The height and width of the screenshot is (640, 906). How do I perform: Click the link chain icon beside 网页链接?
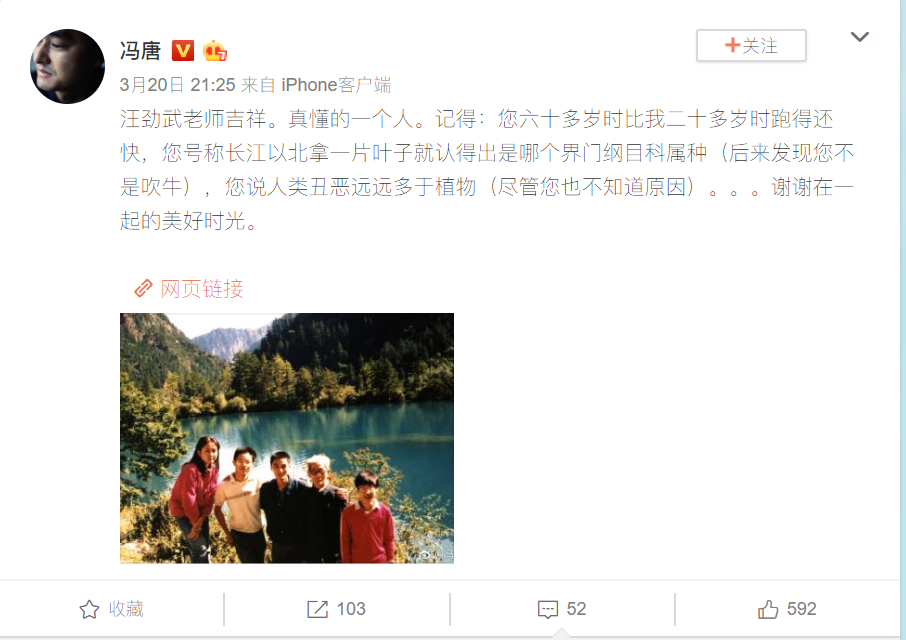coord(143,288)
